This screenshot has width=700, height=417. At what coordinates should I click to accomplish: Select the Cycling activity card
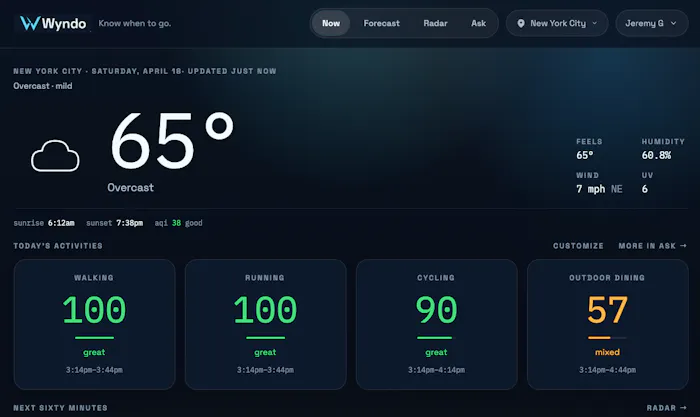436,325
